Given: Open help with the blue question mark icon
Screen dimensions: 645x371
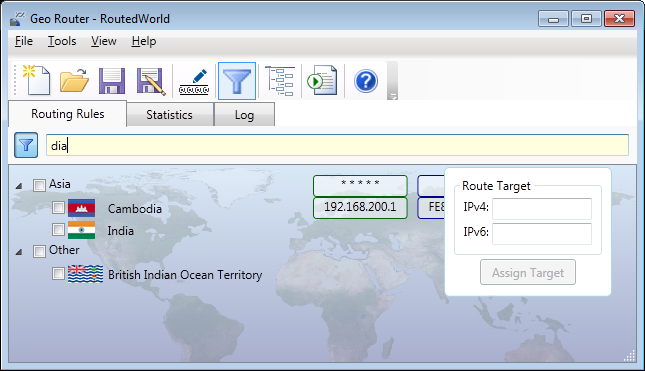Looking at the screenshot, I should tap(366, 81).
